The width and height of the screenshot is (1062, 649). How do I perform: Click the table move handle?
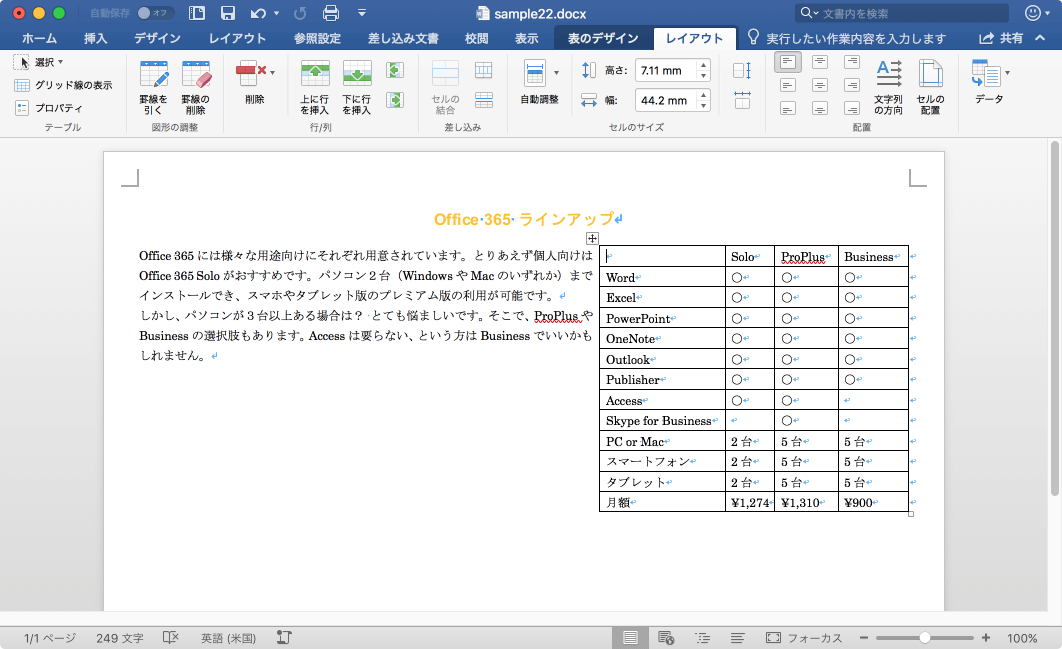[x=592, y=238]
